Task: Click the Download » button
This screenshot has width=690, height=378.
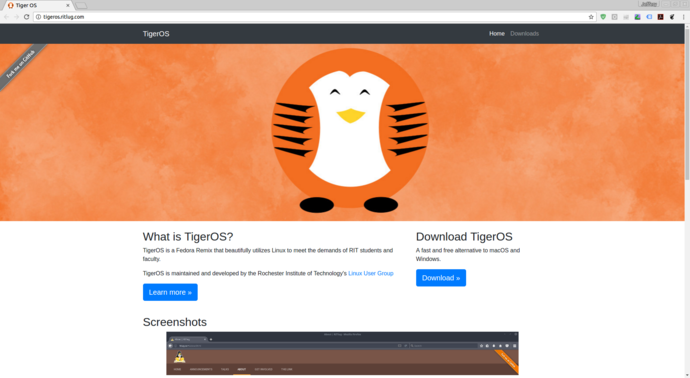Action: coord(440,278)
